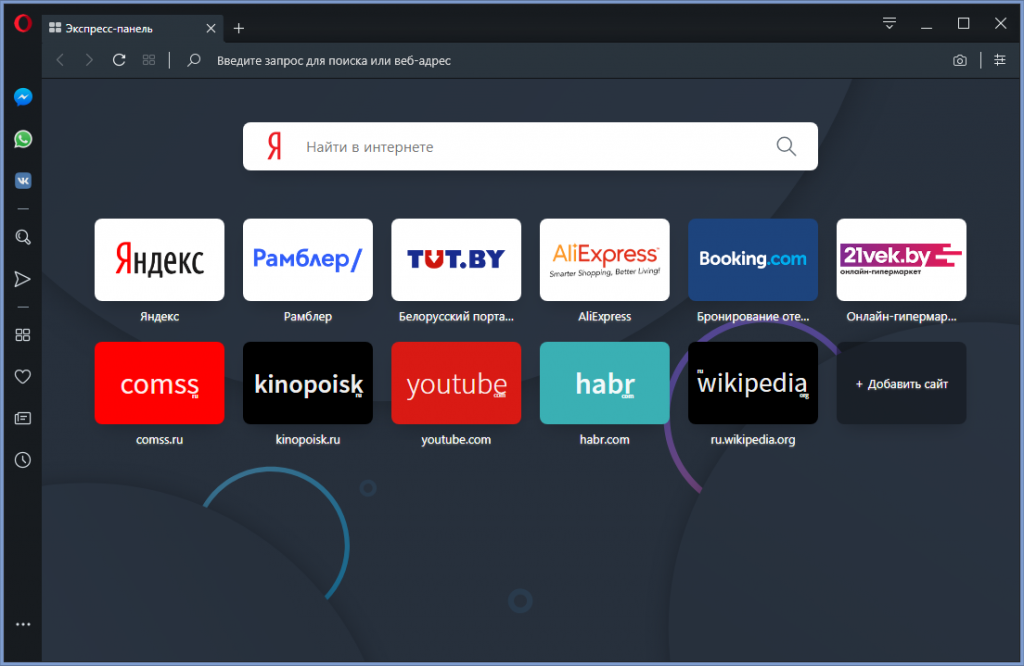Open sidebar setup three dots

23,624
